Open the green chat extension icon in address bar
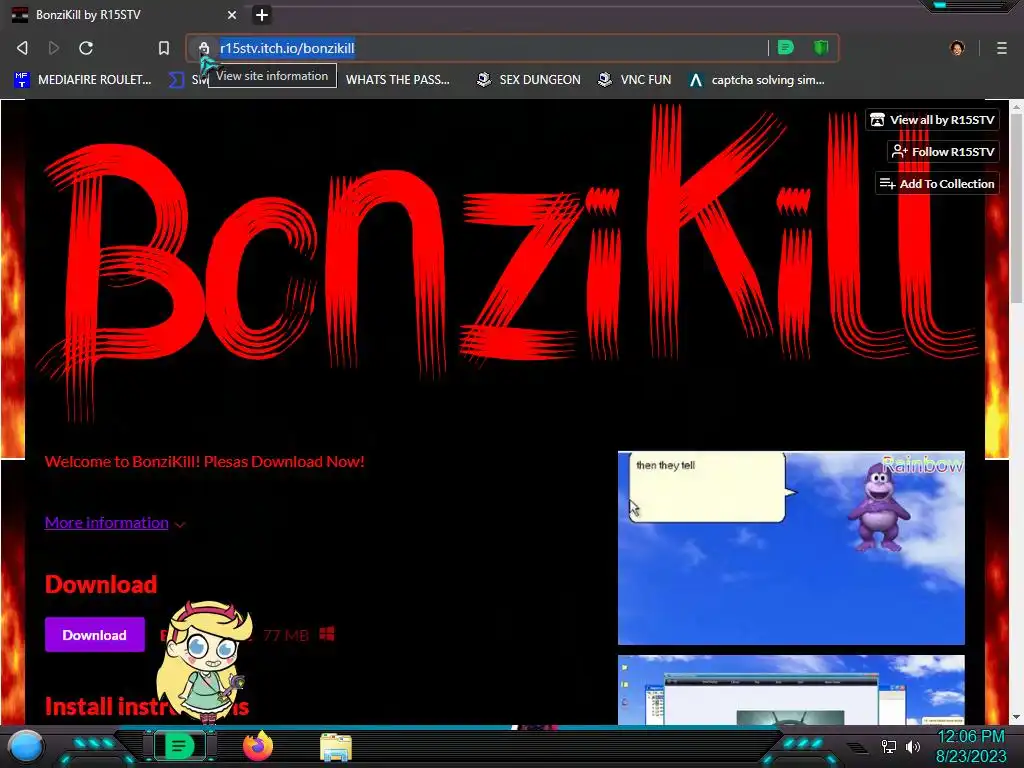1024x768 pixels. tap(786, 48)
